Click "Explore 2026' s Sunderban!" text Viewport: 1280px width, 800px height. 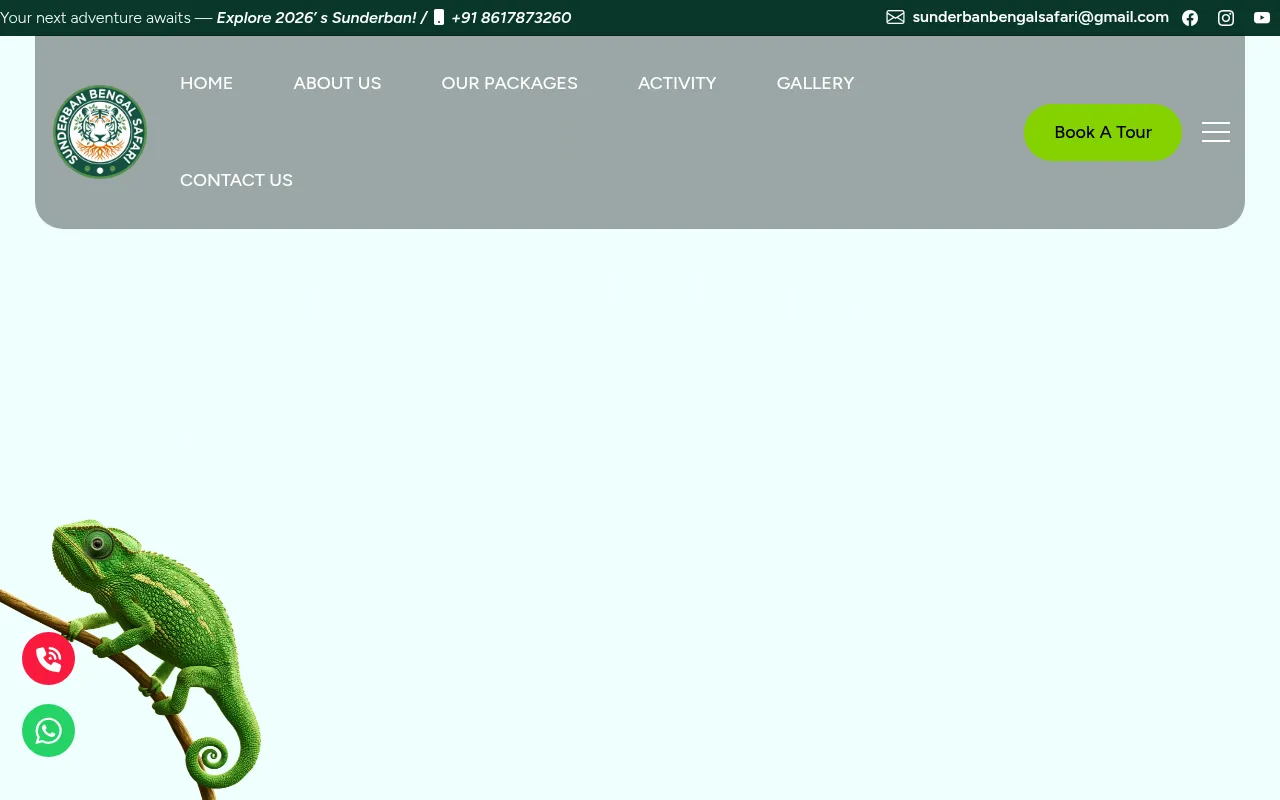[x=316, y=18]
